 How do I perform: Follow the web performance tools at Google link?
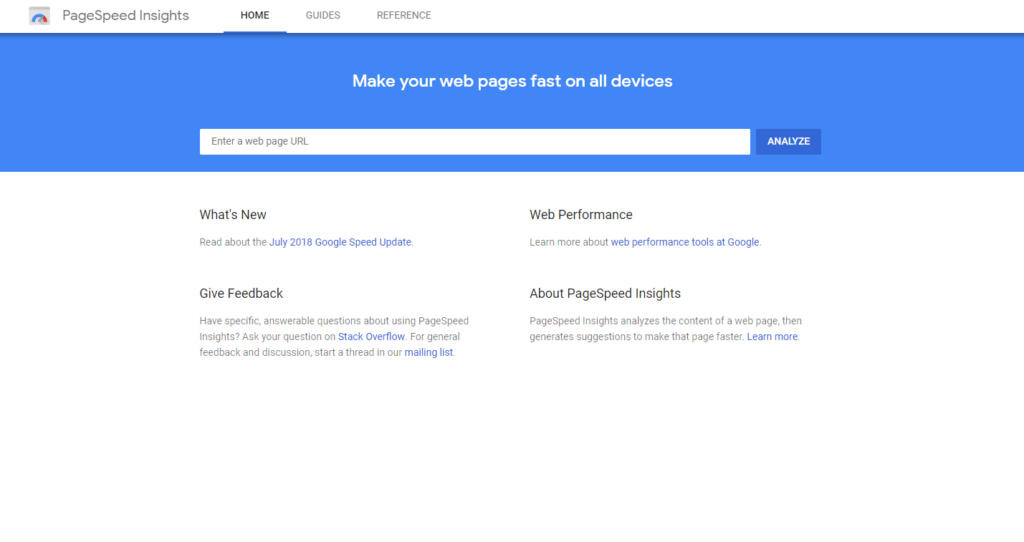click(685, 242)
